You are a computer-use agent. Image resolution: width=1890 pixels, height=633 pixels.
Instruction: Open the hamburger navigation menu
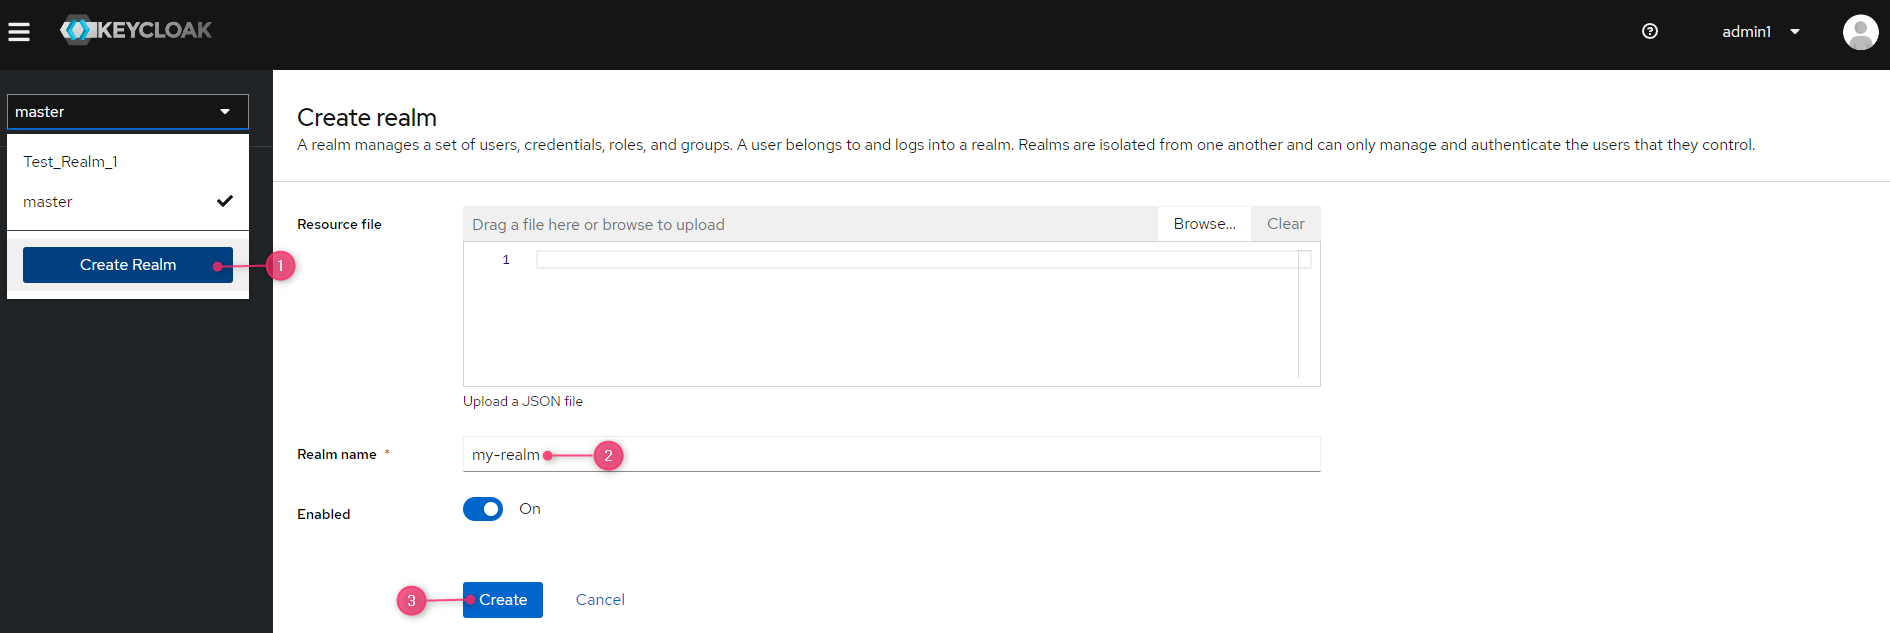pos(19,32)
